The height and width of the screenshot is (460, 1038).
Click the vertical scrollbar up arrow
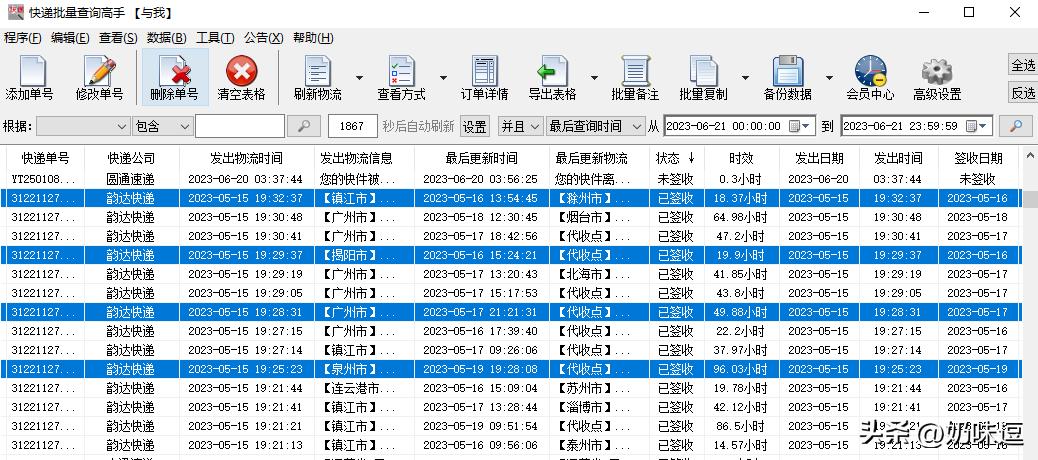(1029, 156)
